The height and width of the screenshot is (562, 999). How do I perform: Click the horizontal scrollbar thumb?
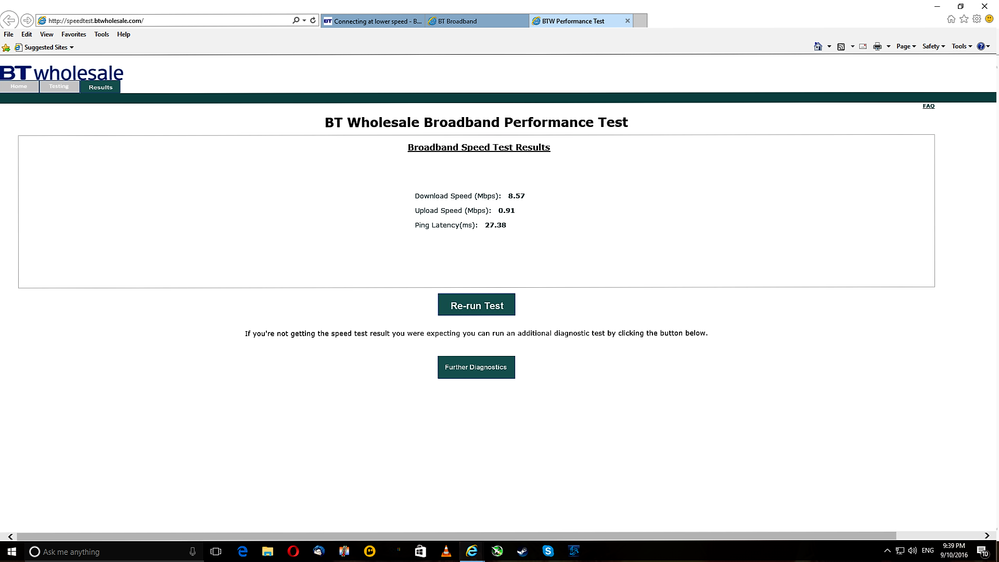pos(456,536)
